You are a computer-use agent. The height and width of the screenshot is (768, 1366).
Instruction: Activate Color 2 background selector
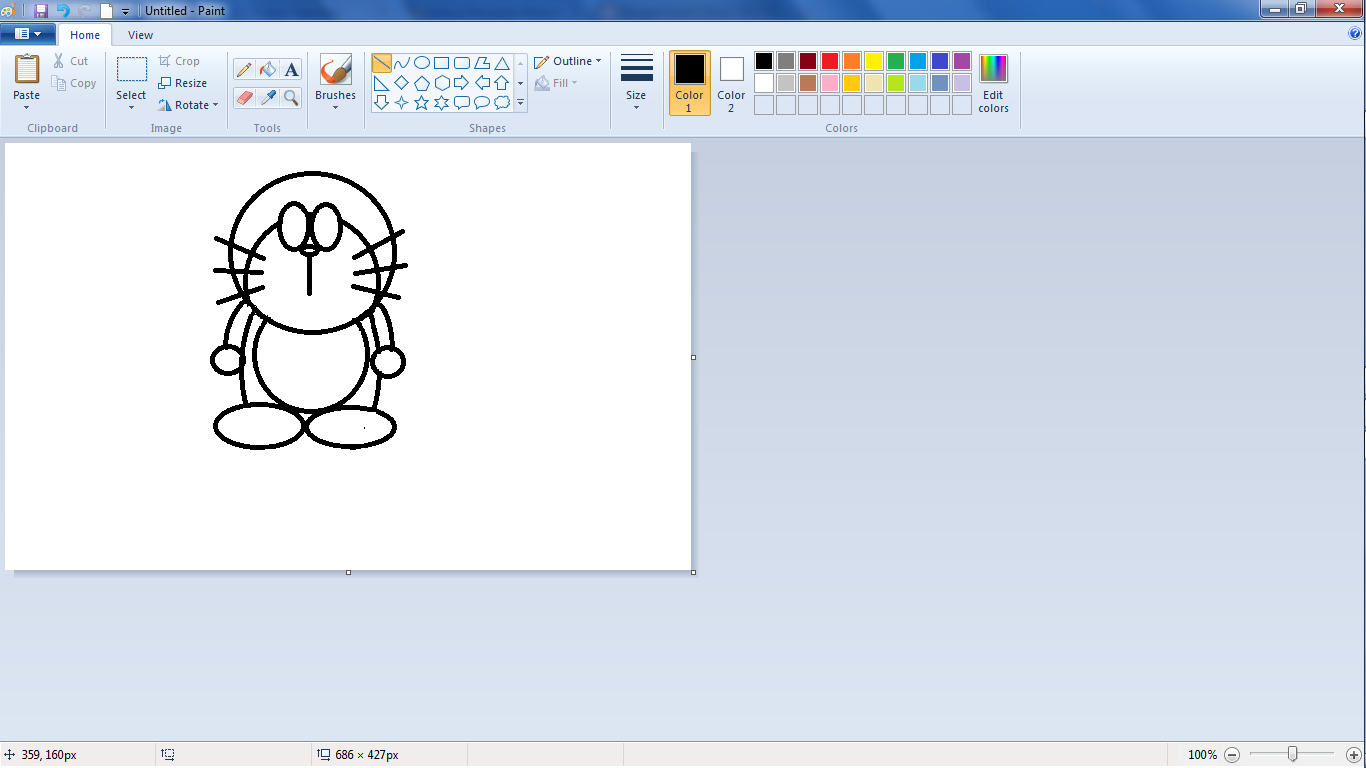click(x=731, y=83)
